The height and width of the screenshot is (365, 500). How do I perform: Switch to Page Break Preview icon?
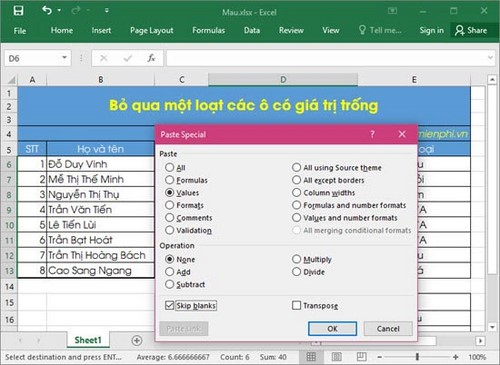coord(362,357)
